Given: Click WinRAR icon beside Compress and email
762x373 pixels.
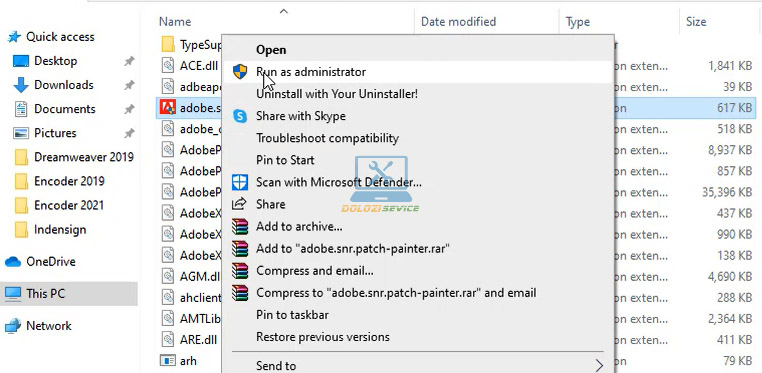Looking at the screenshot, I should pyautogui.click(x=240, y=271).
